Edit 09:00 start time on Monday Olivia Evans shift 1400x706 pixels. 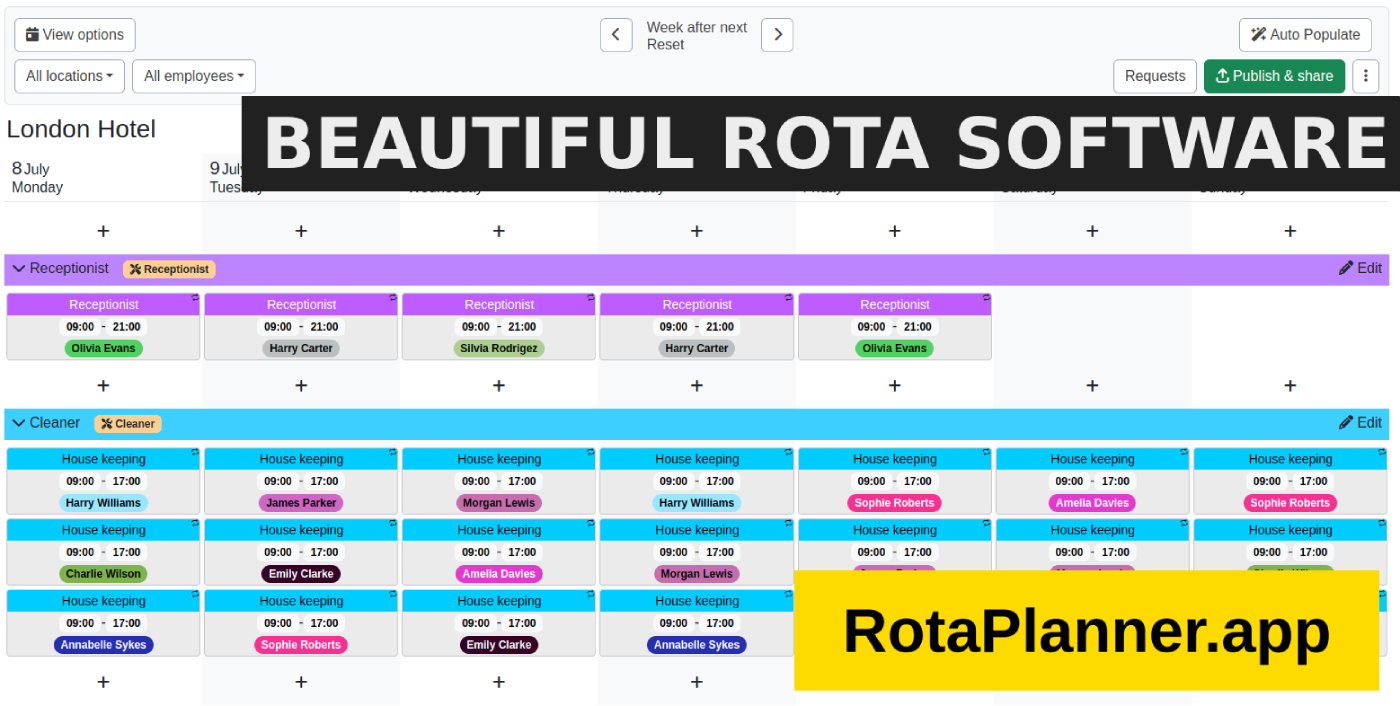point(80,327)
